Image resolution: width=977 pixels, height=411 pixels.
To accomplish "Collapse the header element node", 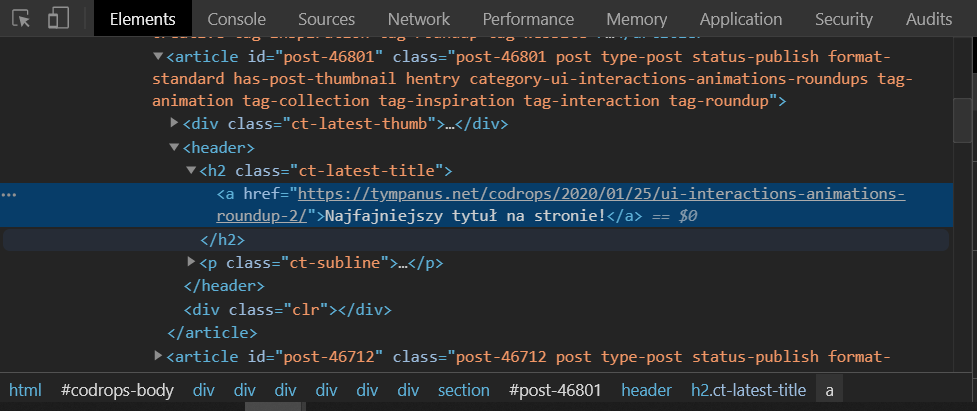I will coord(174,148).
